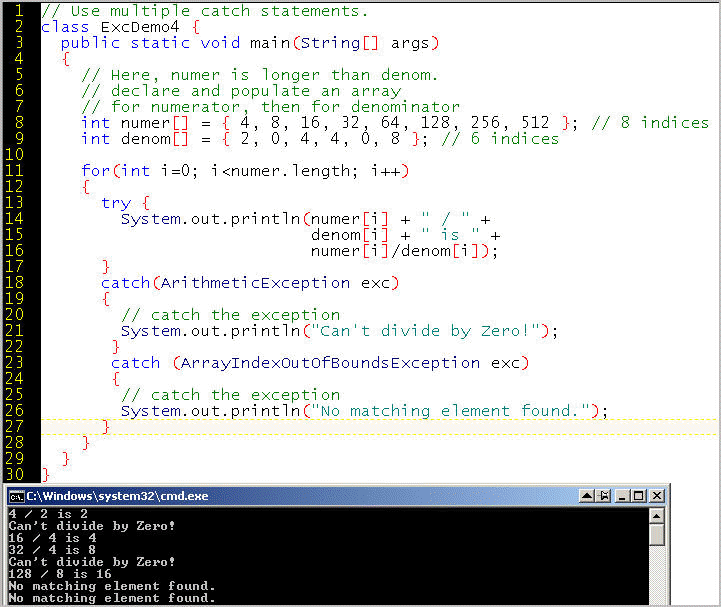Click the cmd scrollbar up arrow
The width and height of the screenshot is (721, 607).
(x=657, y=516)
